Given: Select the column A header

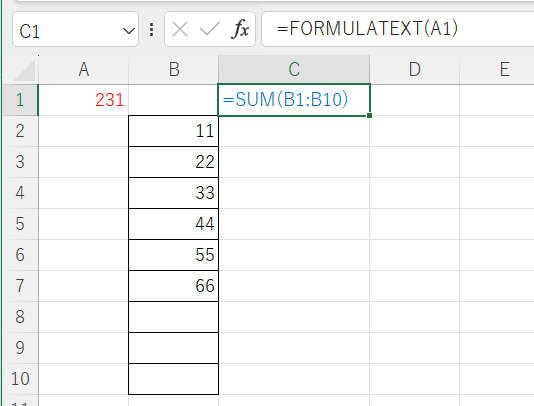Looking at the screenshot, I should [x=83, y=69].
